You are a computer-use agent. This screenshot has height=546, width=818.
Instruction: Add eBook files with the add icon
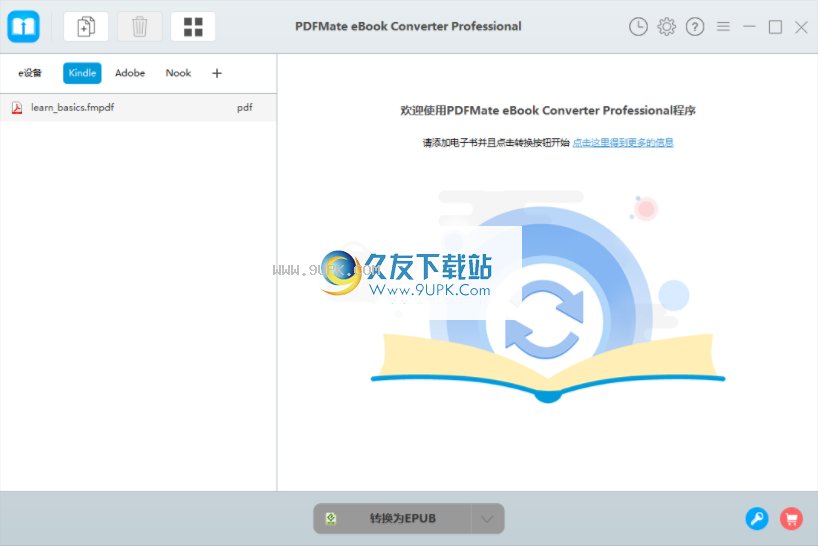coord(86,26)
